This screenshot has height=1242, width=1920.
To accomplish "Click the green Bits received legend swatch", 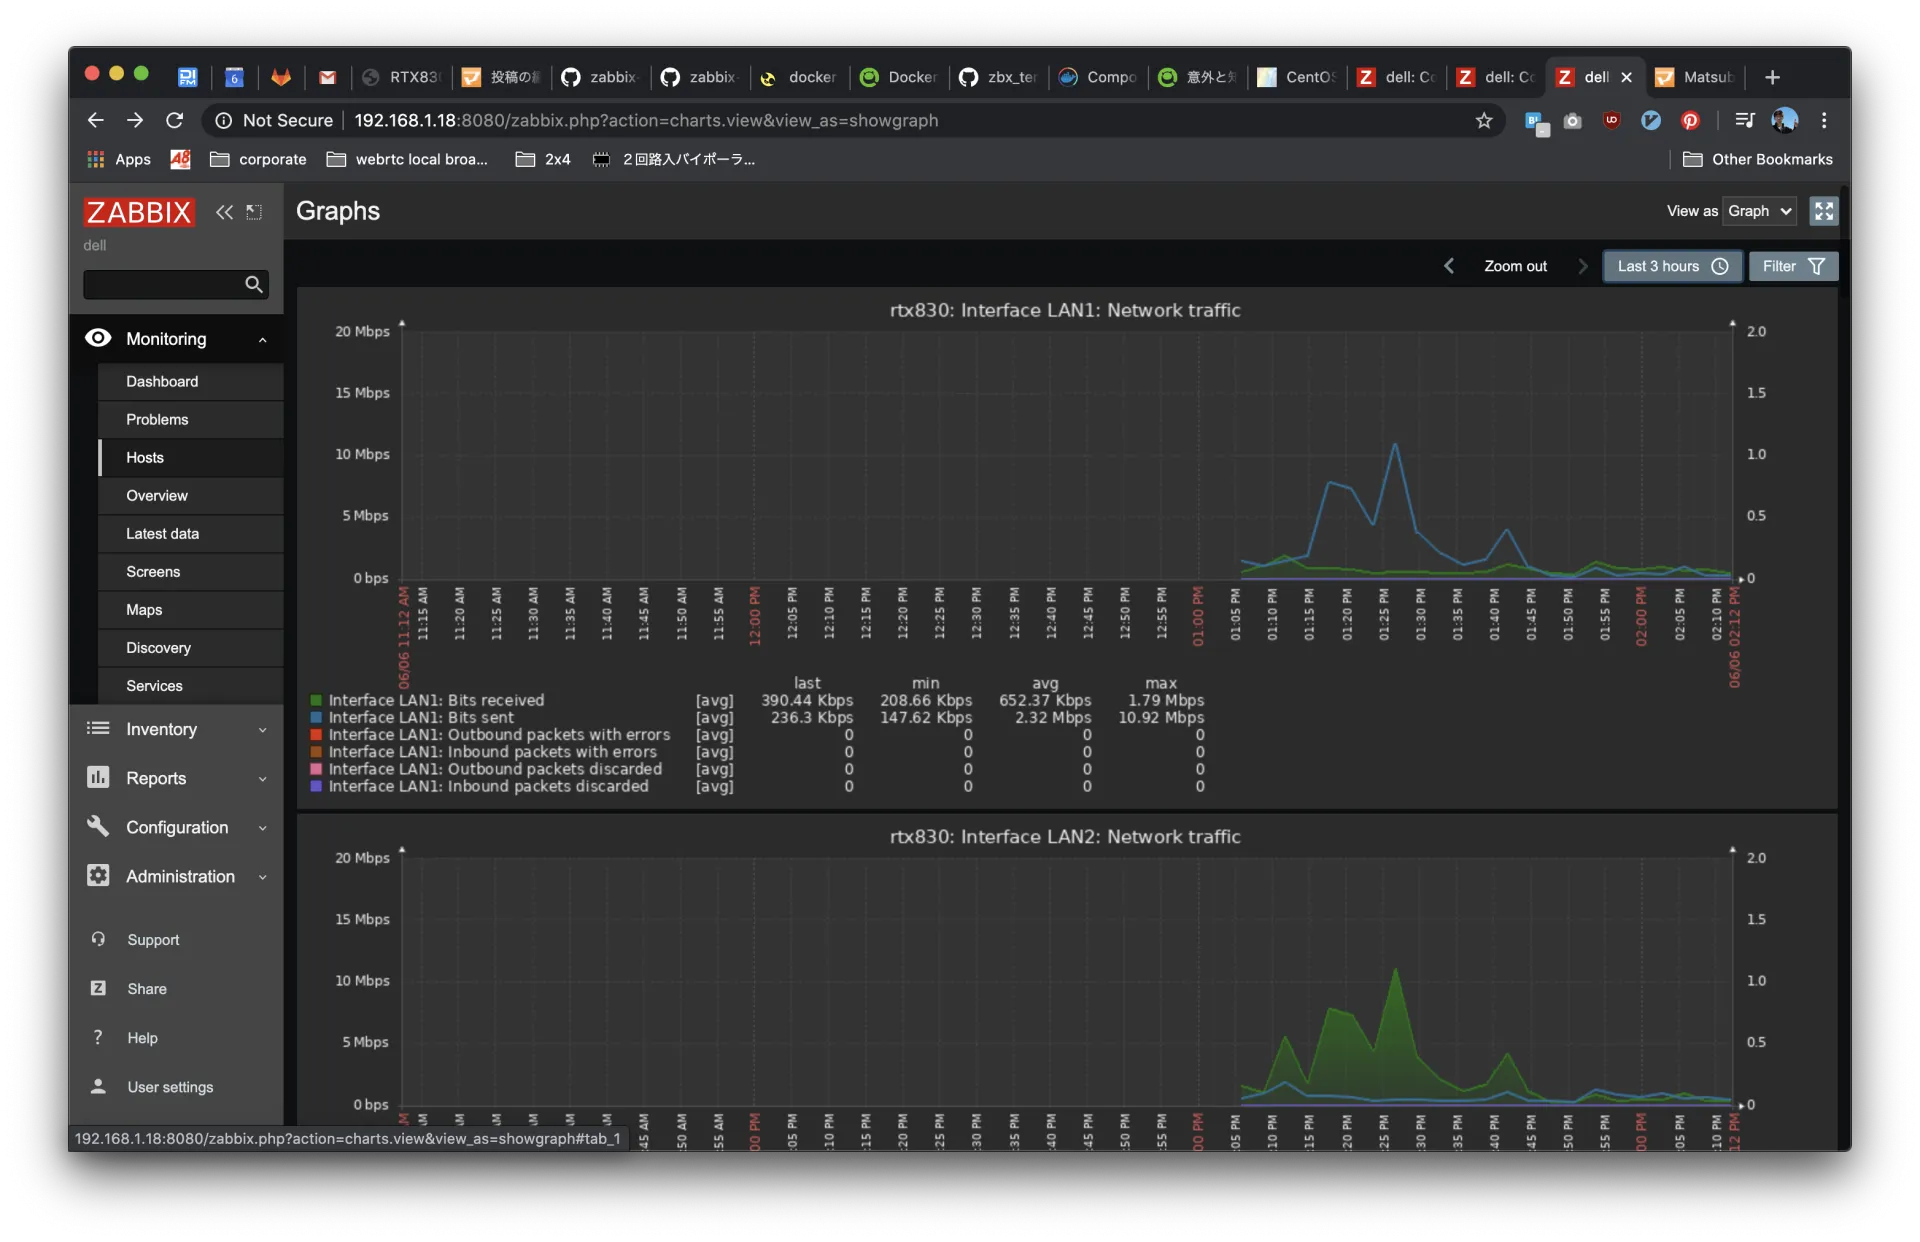I will pyautogui.click(x=316, y=700).
